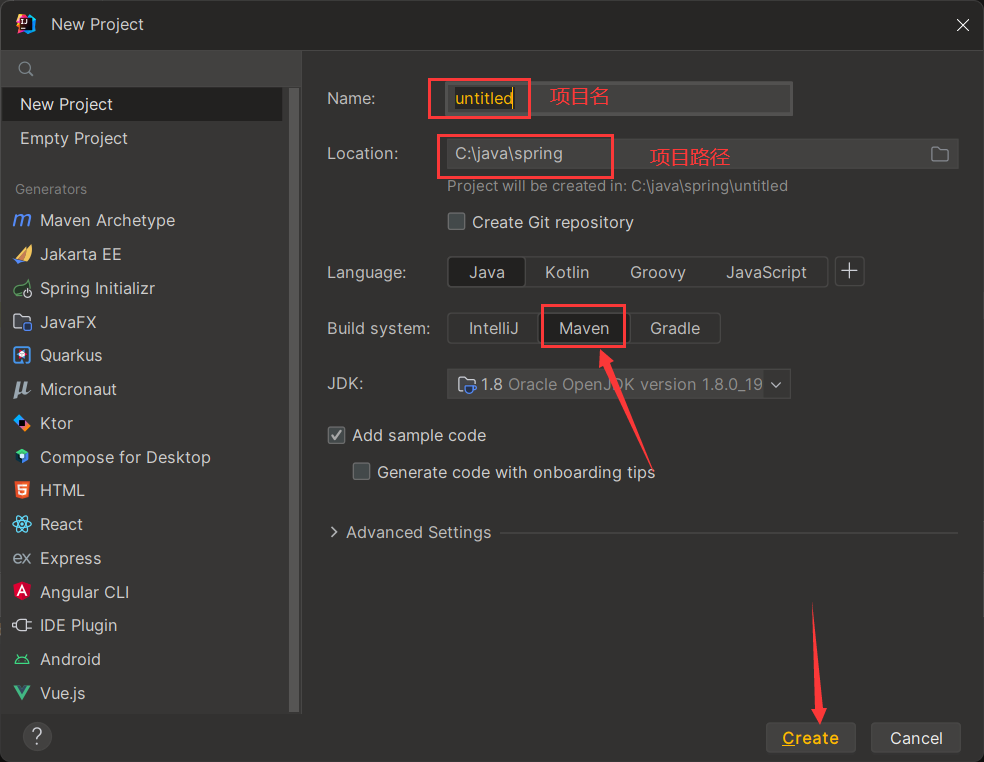The width and height of the screenshot is (984, 762).
Task: Click the Angular CLI red icon
Action: click(x=22, y=591)
